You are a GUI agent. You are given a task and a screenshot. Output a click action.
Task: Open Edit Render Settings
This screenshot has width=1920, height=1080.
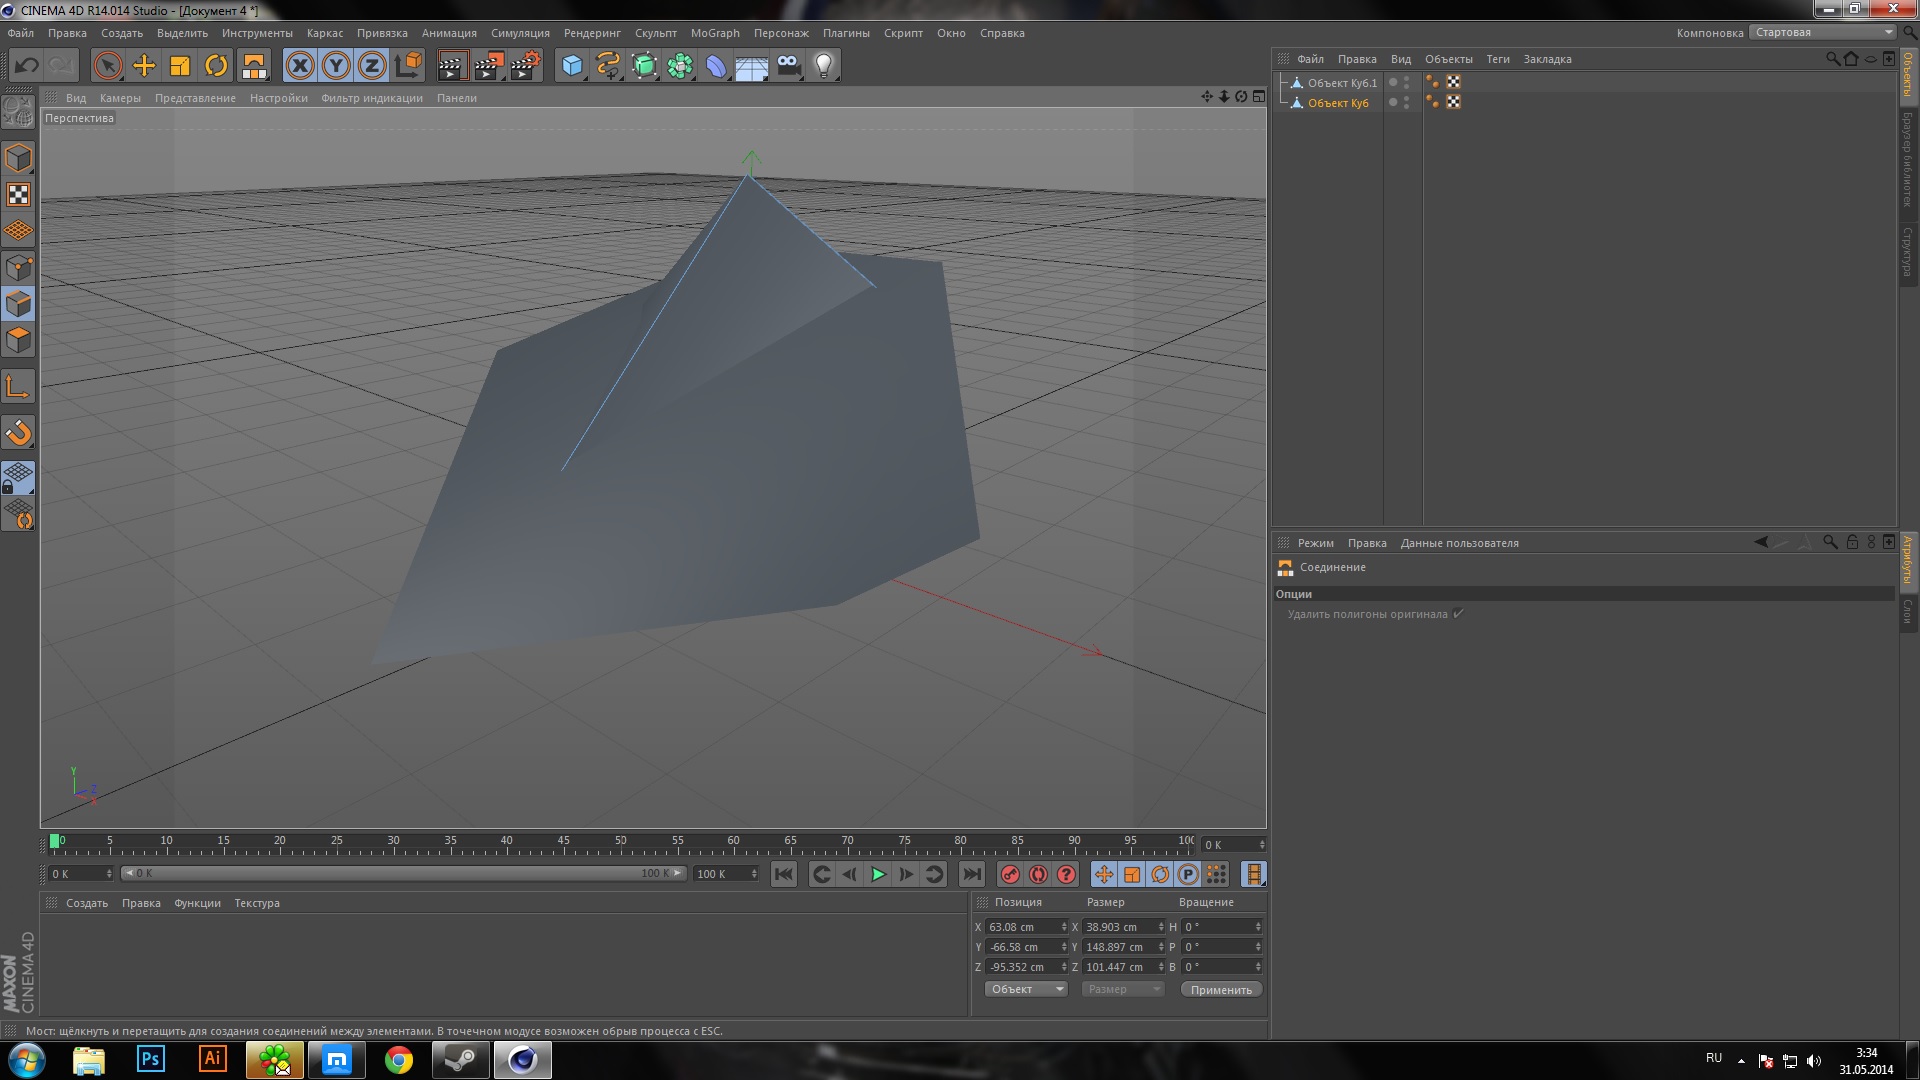[525, 66]
